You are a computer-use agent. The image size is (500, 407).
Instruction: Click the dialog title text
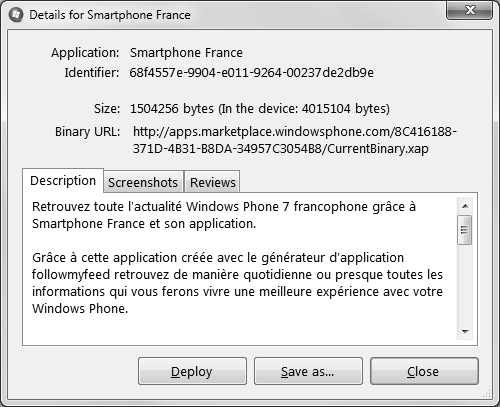(x=110, y=15)
